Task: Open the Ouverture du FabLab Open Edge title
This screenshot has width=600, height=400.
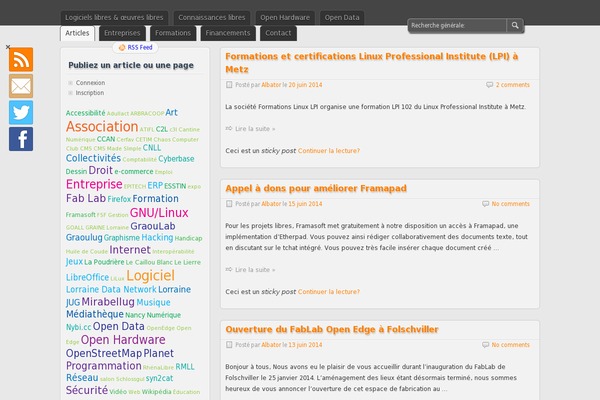Action: [x=332, y=329]
